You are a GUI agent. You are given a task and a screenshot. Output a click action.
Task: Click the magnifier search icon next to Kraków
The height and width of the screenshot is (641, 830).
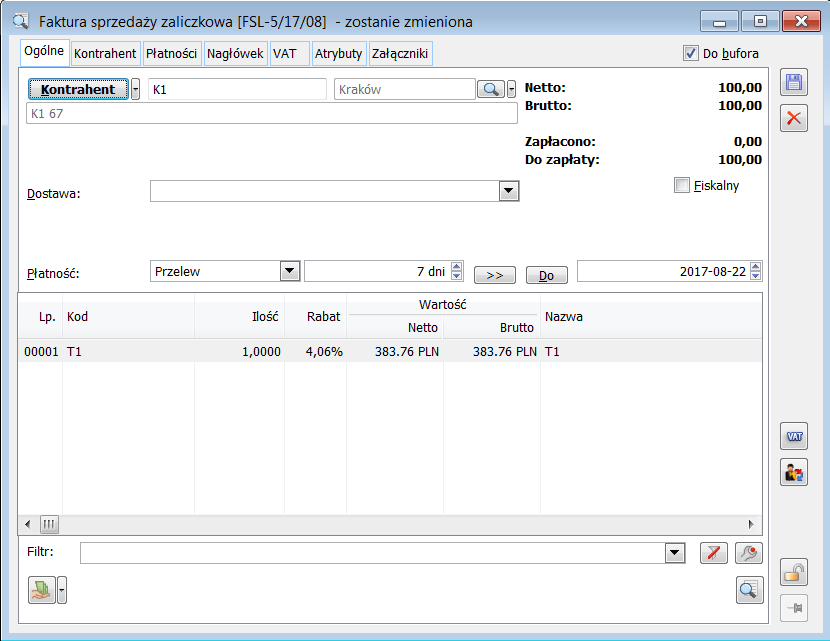tap(490, 89)
